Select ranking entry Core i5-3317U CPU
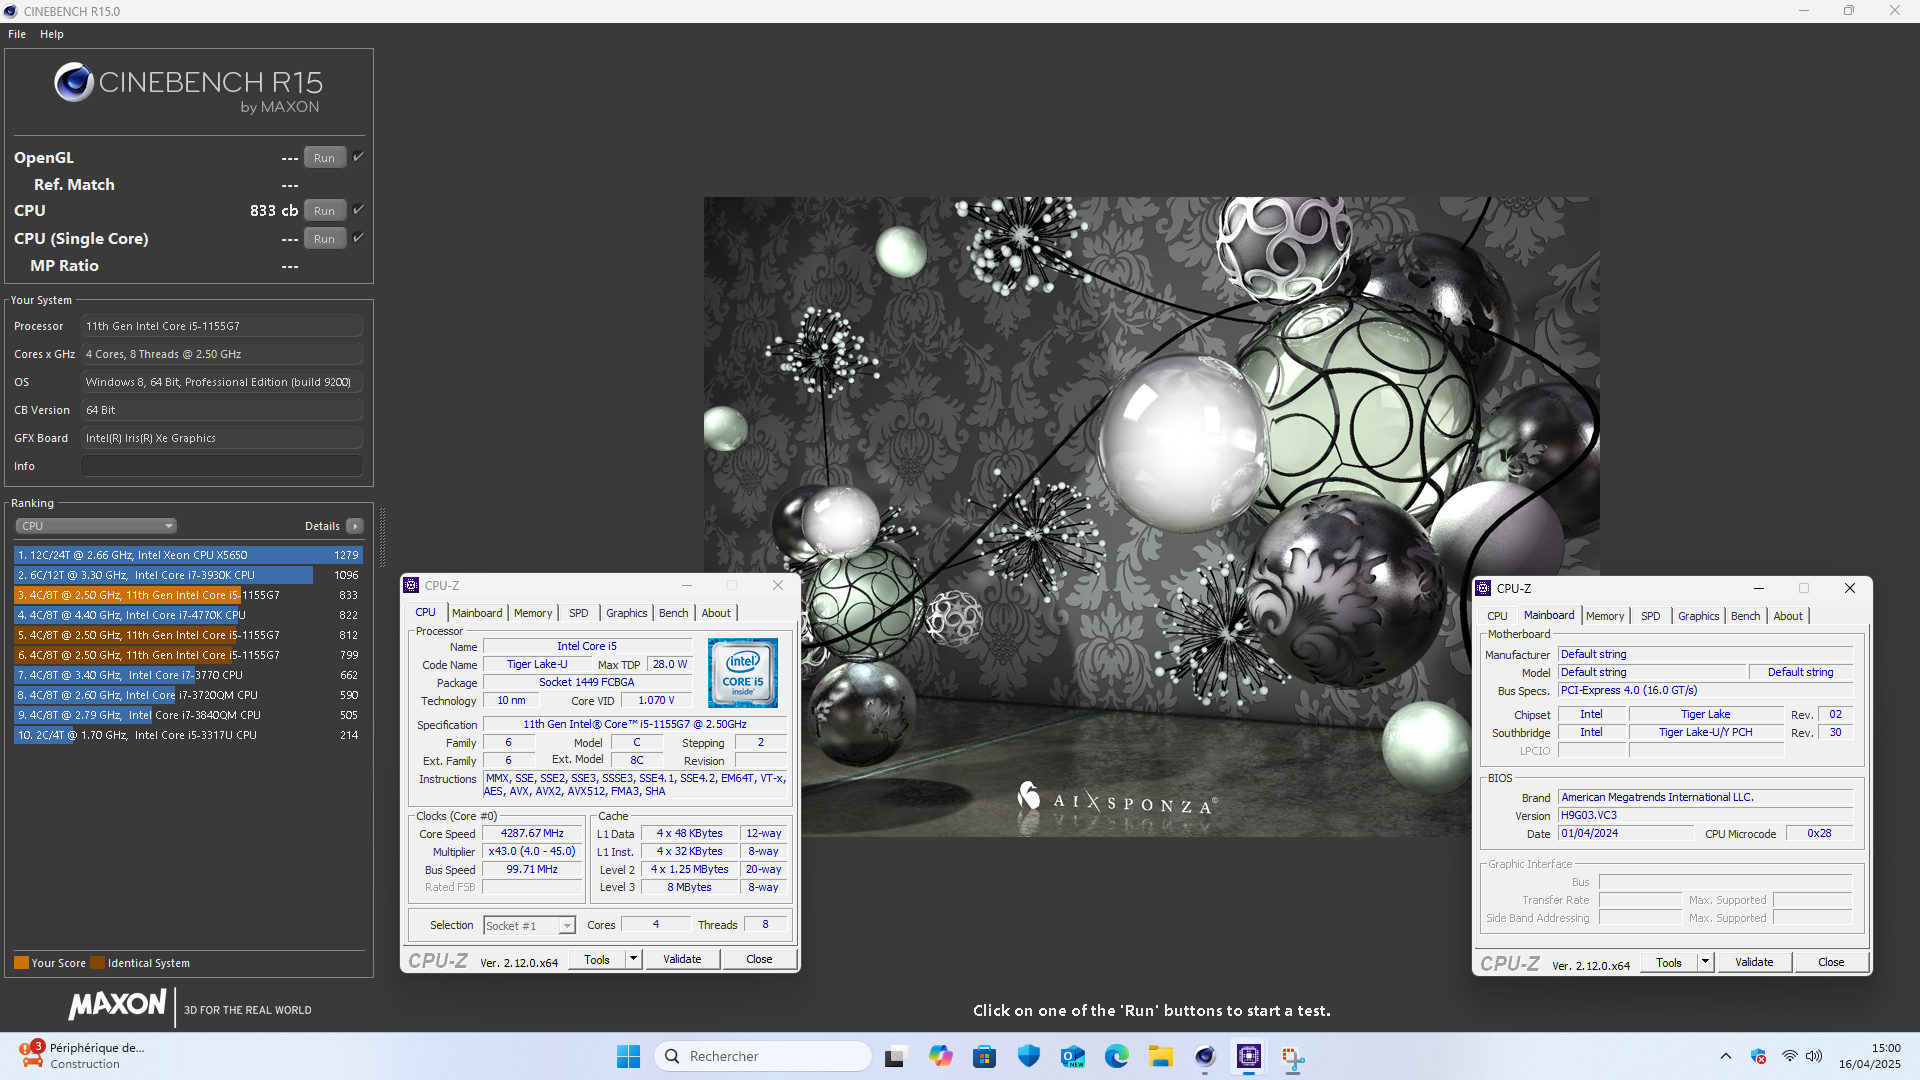This screenshot has height=1080, width=1920. 188,735
